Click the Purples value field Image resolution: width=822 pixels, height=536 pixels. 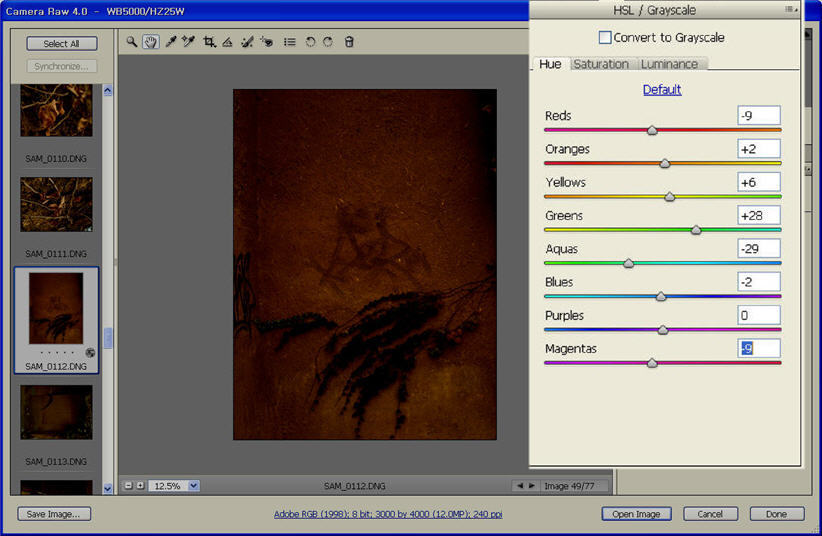coord(759,315)
